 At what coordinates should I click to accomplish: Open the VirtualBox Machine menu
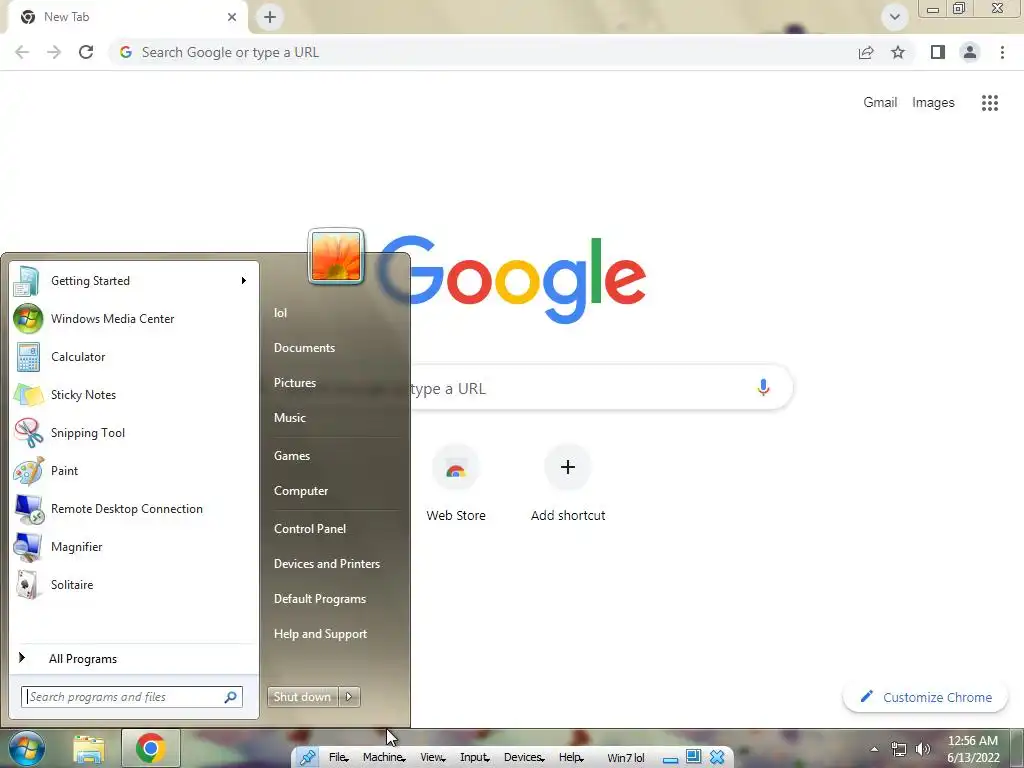click(x=383, y=758)
